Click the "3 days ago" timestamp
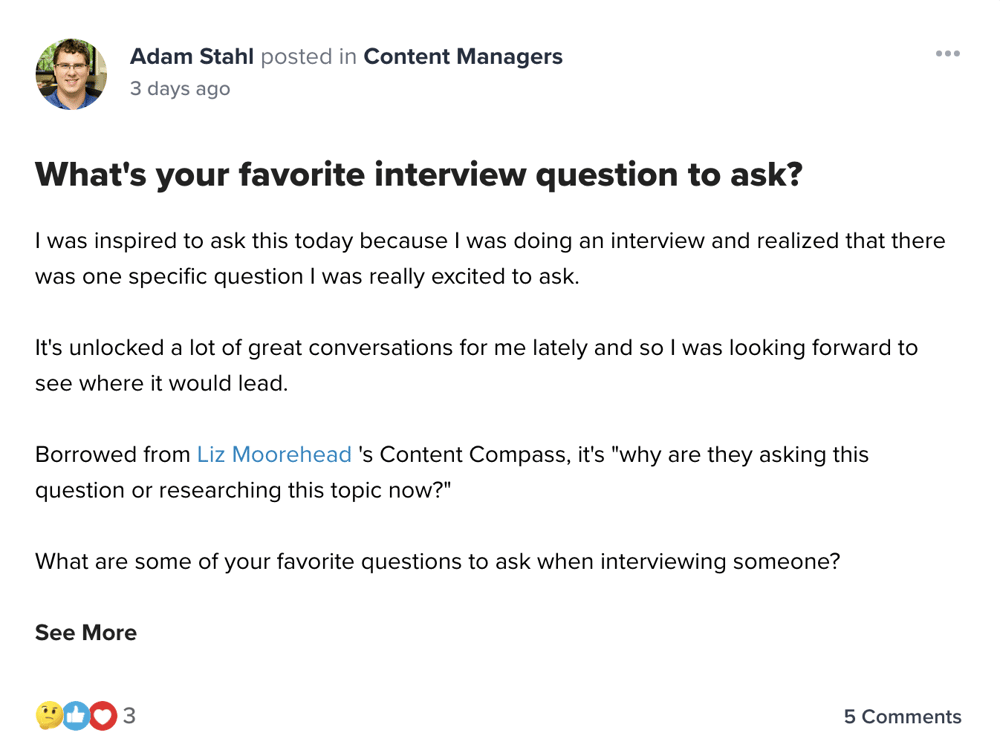 pyautogui.click(x=180, y=89)
